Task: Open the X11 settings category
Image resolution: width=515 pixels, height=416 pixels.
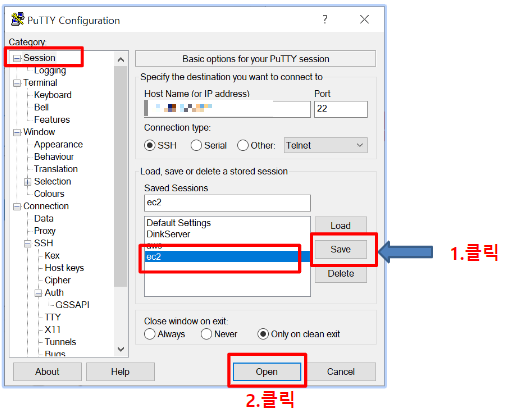Action: click(x=53, y=330)
